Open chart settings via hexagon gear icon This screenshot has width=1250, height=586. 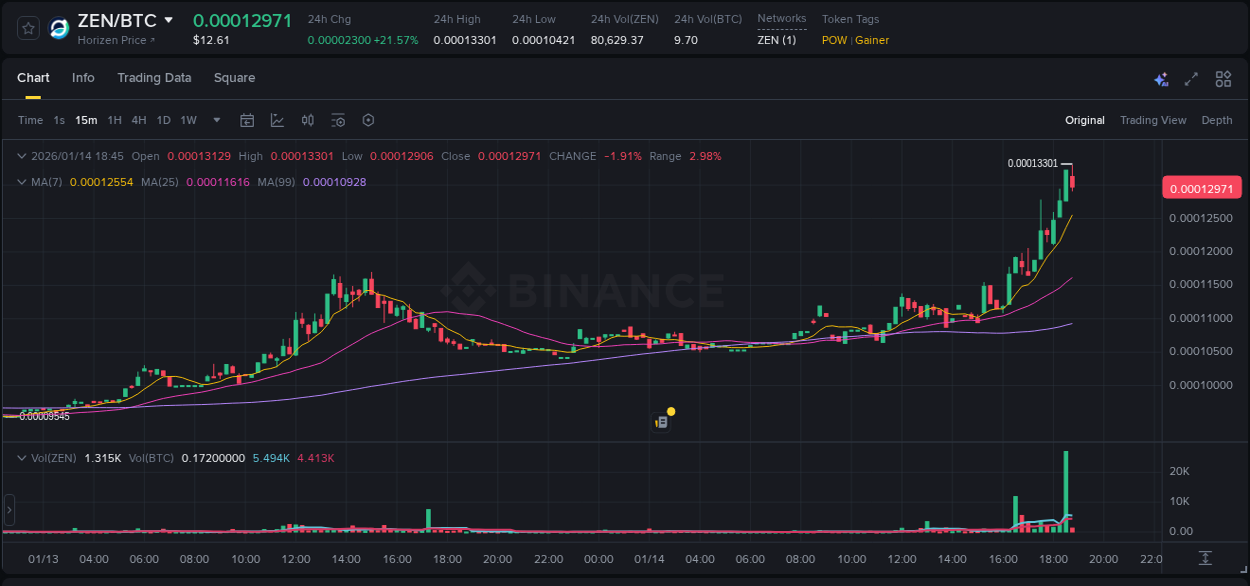pos(368,120)
